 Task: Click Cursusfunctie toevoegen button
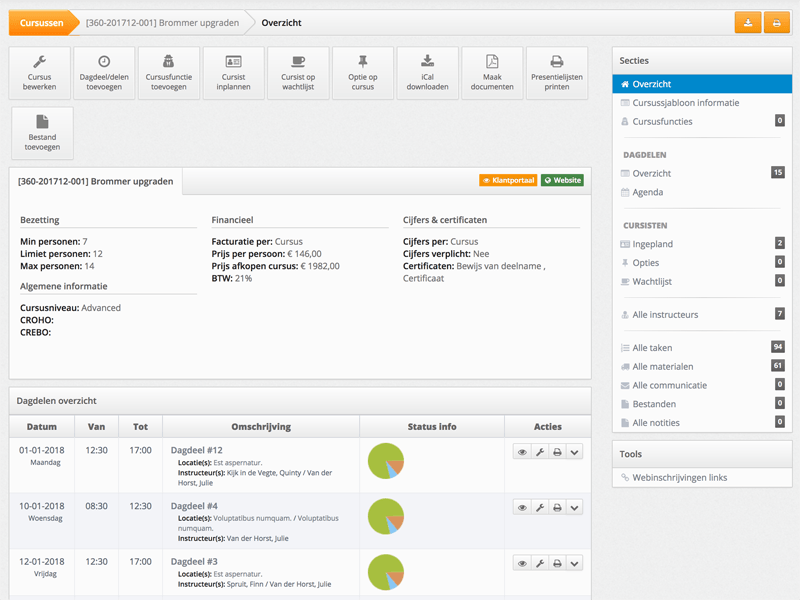(x=169, y=73)
